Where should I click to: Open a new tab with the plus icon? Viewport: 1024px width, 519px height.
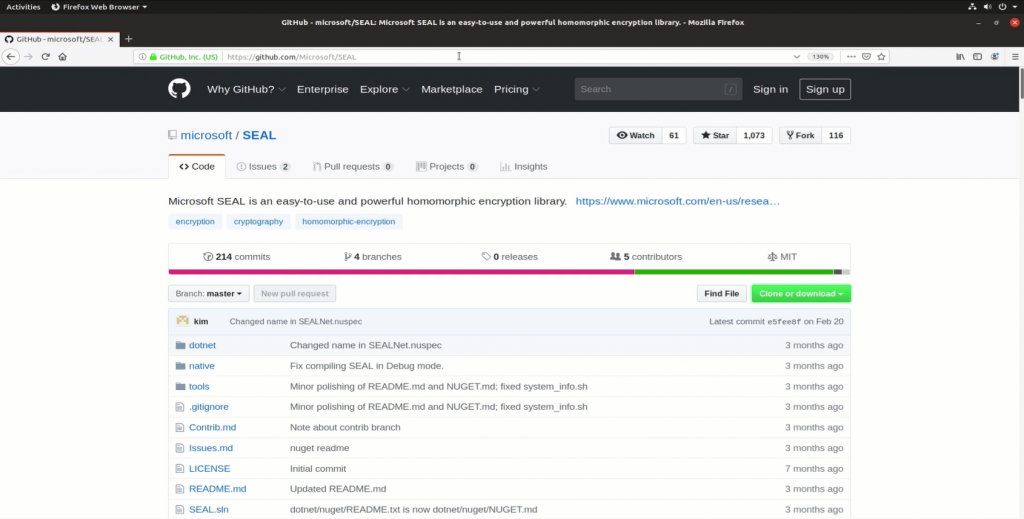(x=129, y=39)
